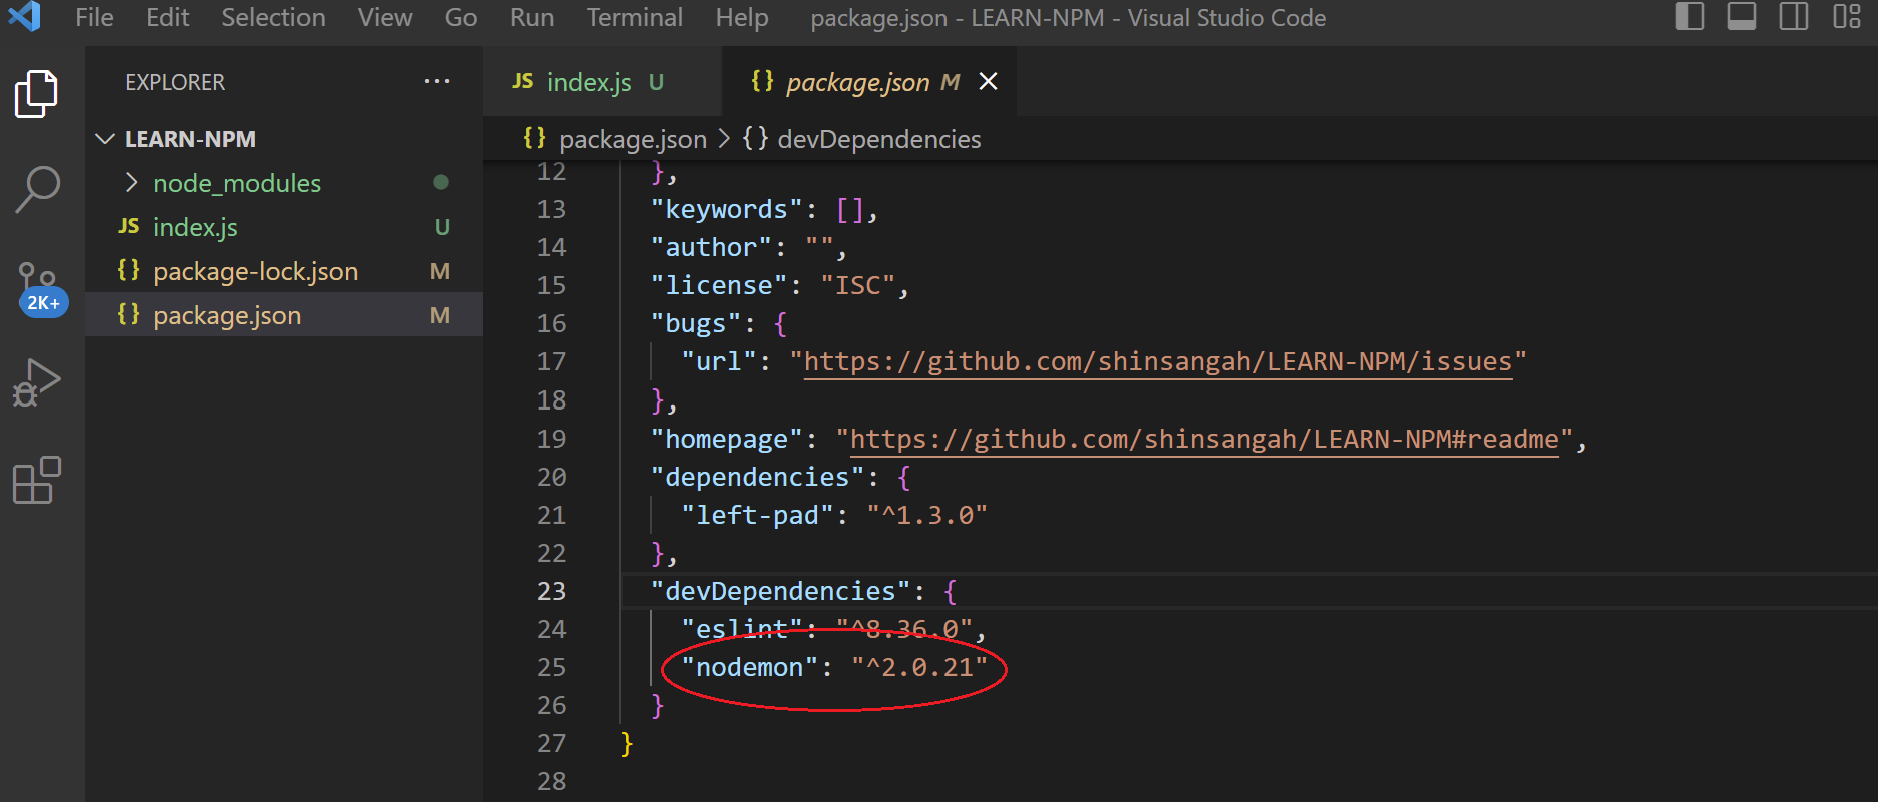Click the "devDependencies" key in editor line 23

[x=780, y=591]
